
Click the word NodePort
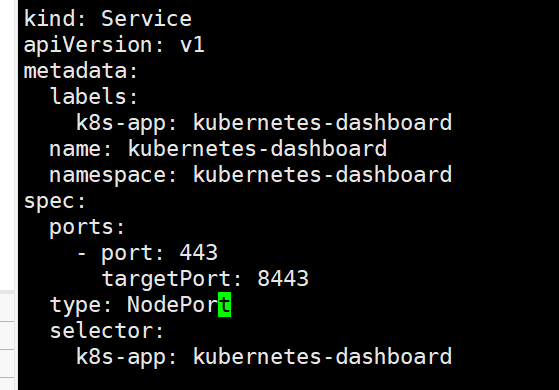click(x=179, y=305)
